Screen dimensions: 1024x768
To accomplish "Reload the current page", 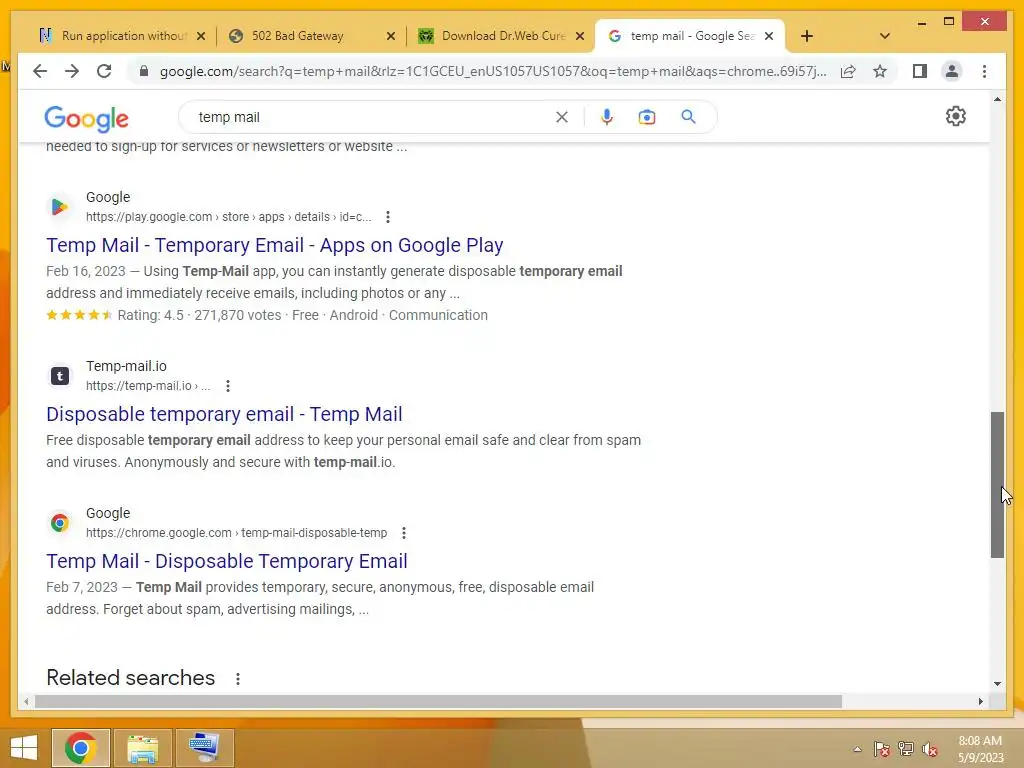I will click(x=104, y=71).
